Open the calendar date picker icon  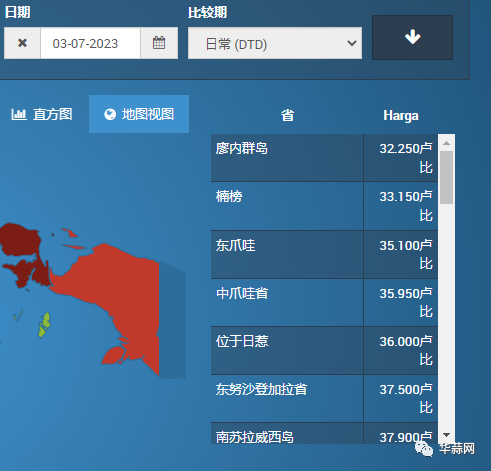pyautogui.click(x=159, y=43)
